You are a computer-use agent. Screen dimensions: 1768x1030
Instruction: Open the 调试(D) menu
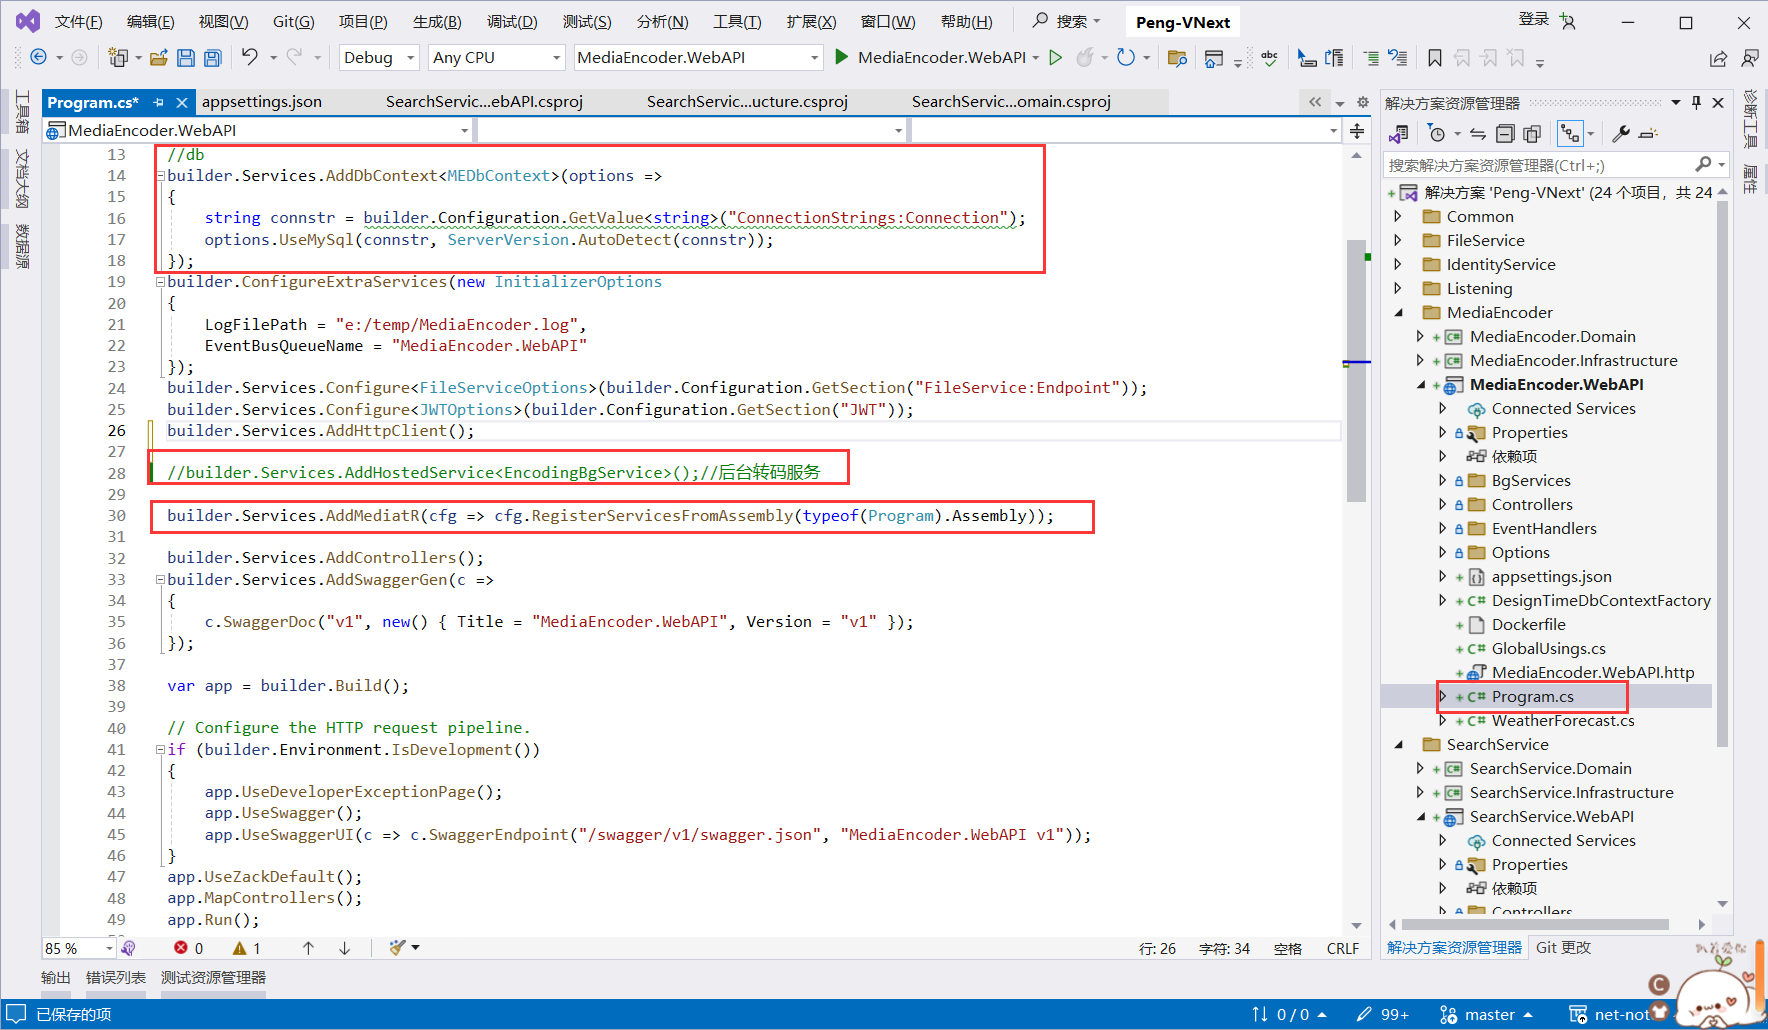click(x=512, y=21)
